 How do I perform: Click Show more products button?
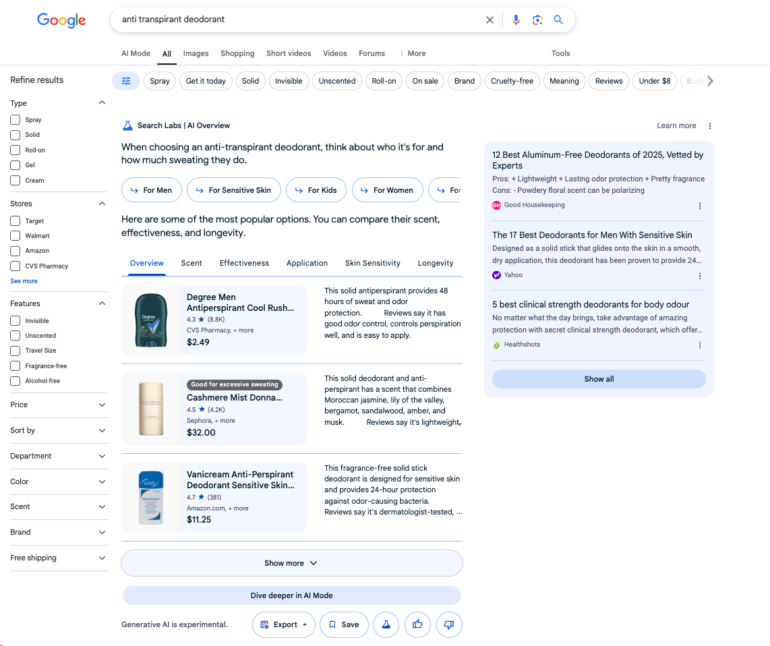(x=292, y=563)
